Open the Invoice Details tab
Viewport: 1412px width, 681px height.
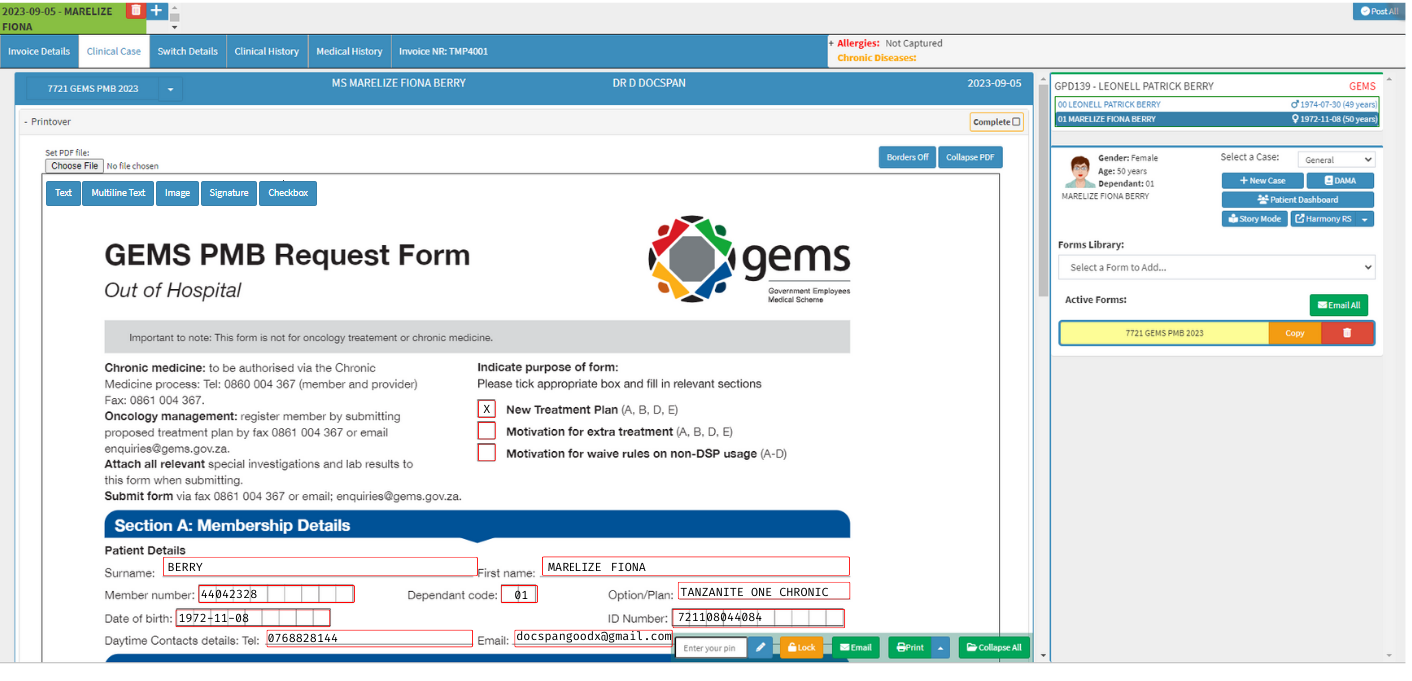point(39,51)
